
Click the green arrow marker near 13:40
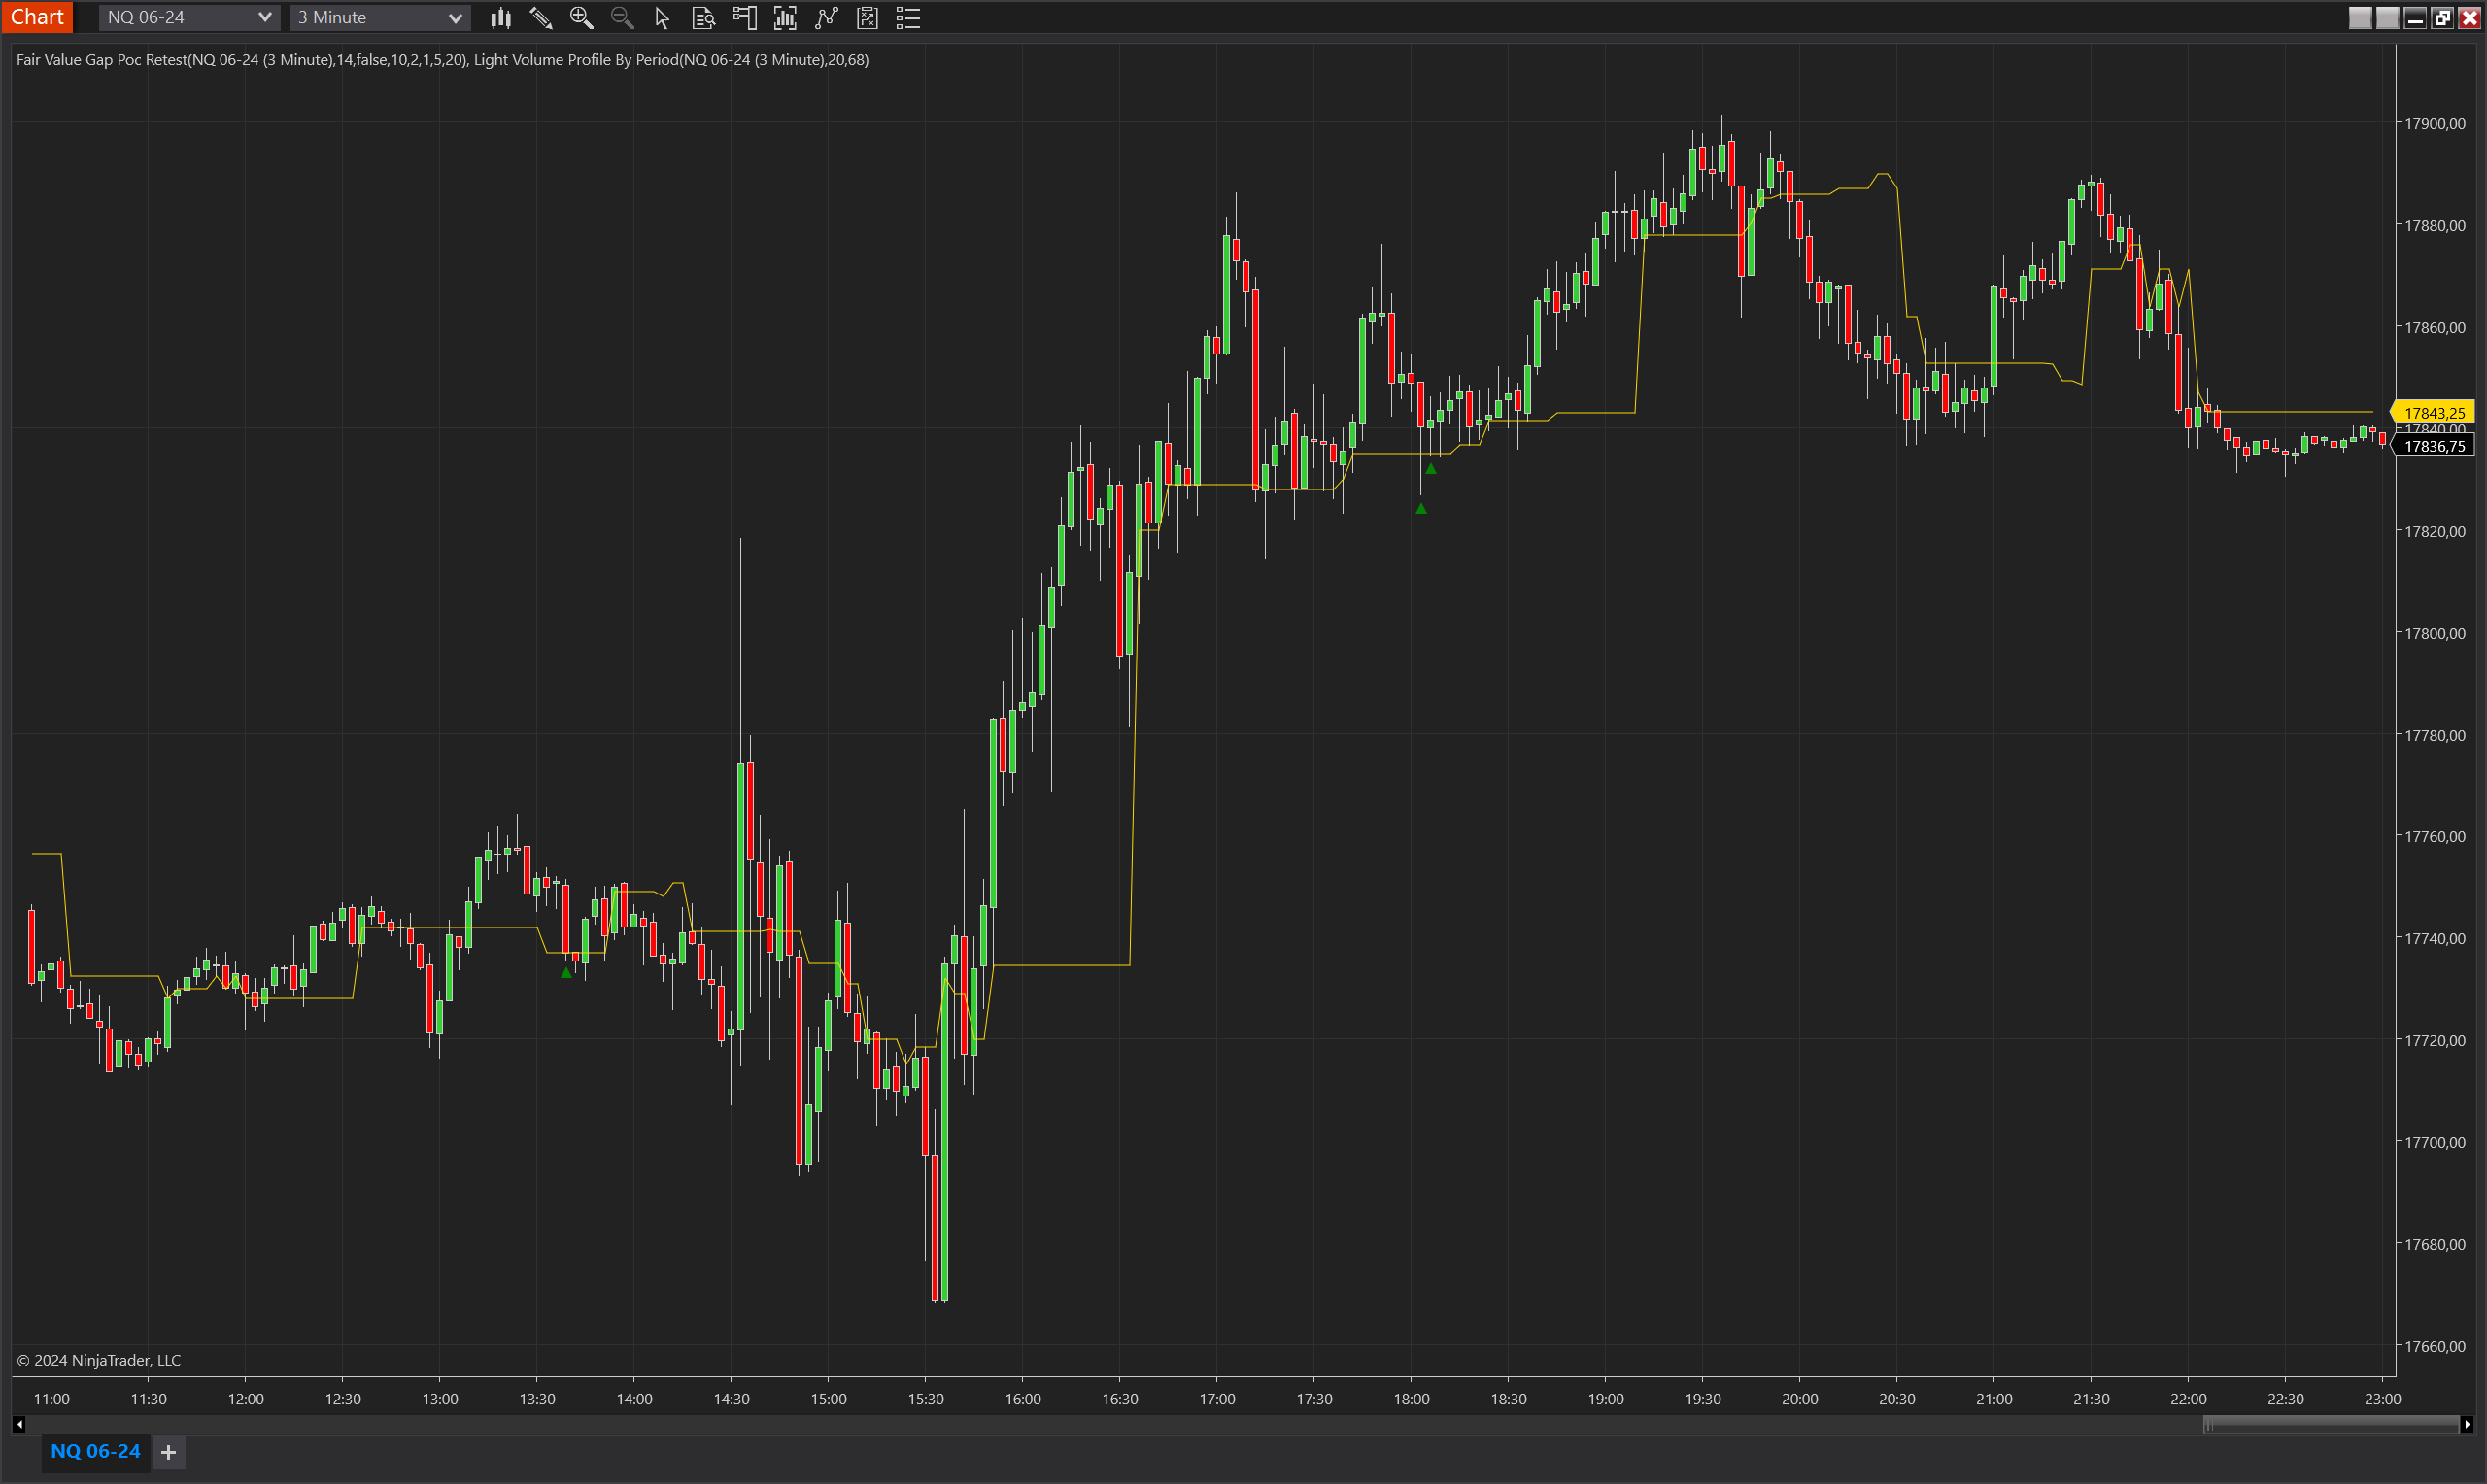[566, 972]
